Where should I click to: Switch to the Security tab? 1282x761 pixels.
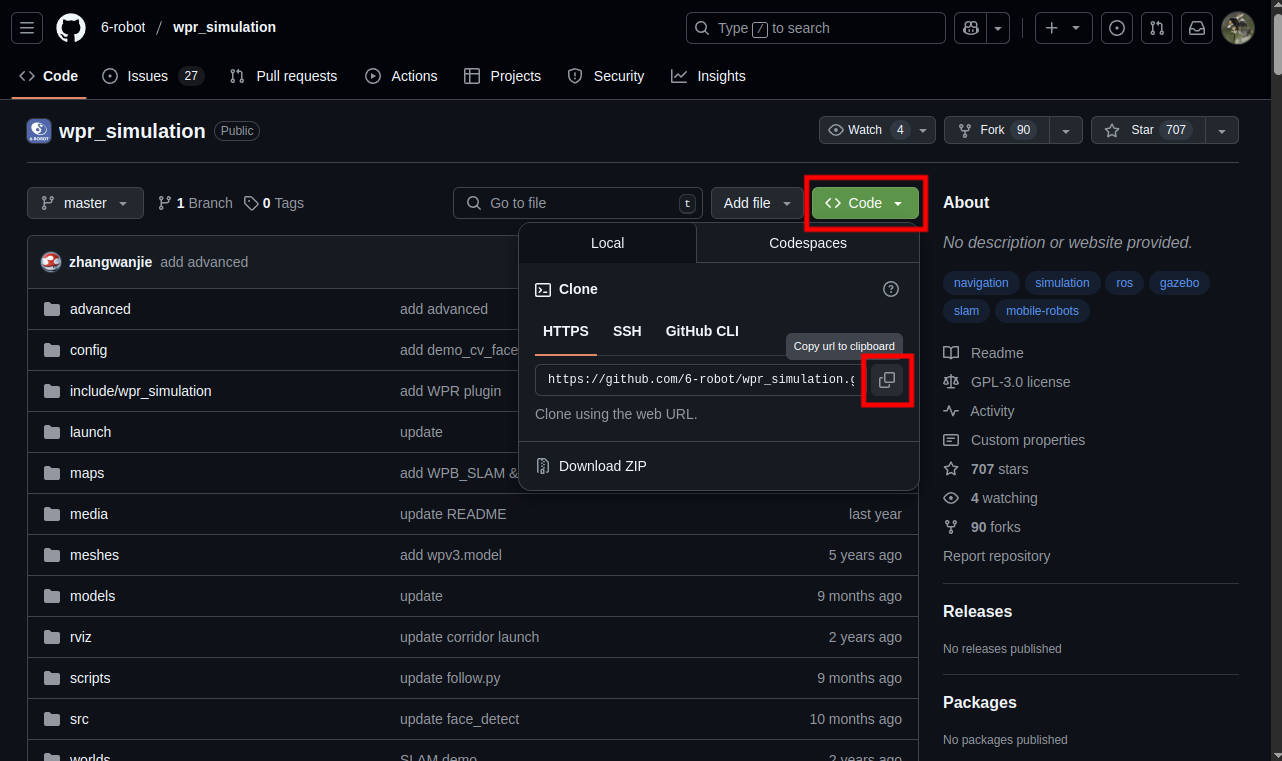click(x=606, y=76)
